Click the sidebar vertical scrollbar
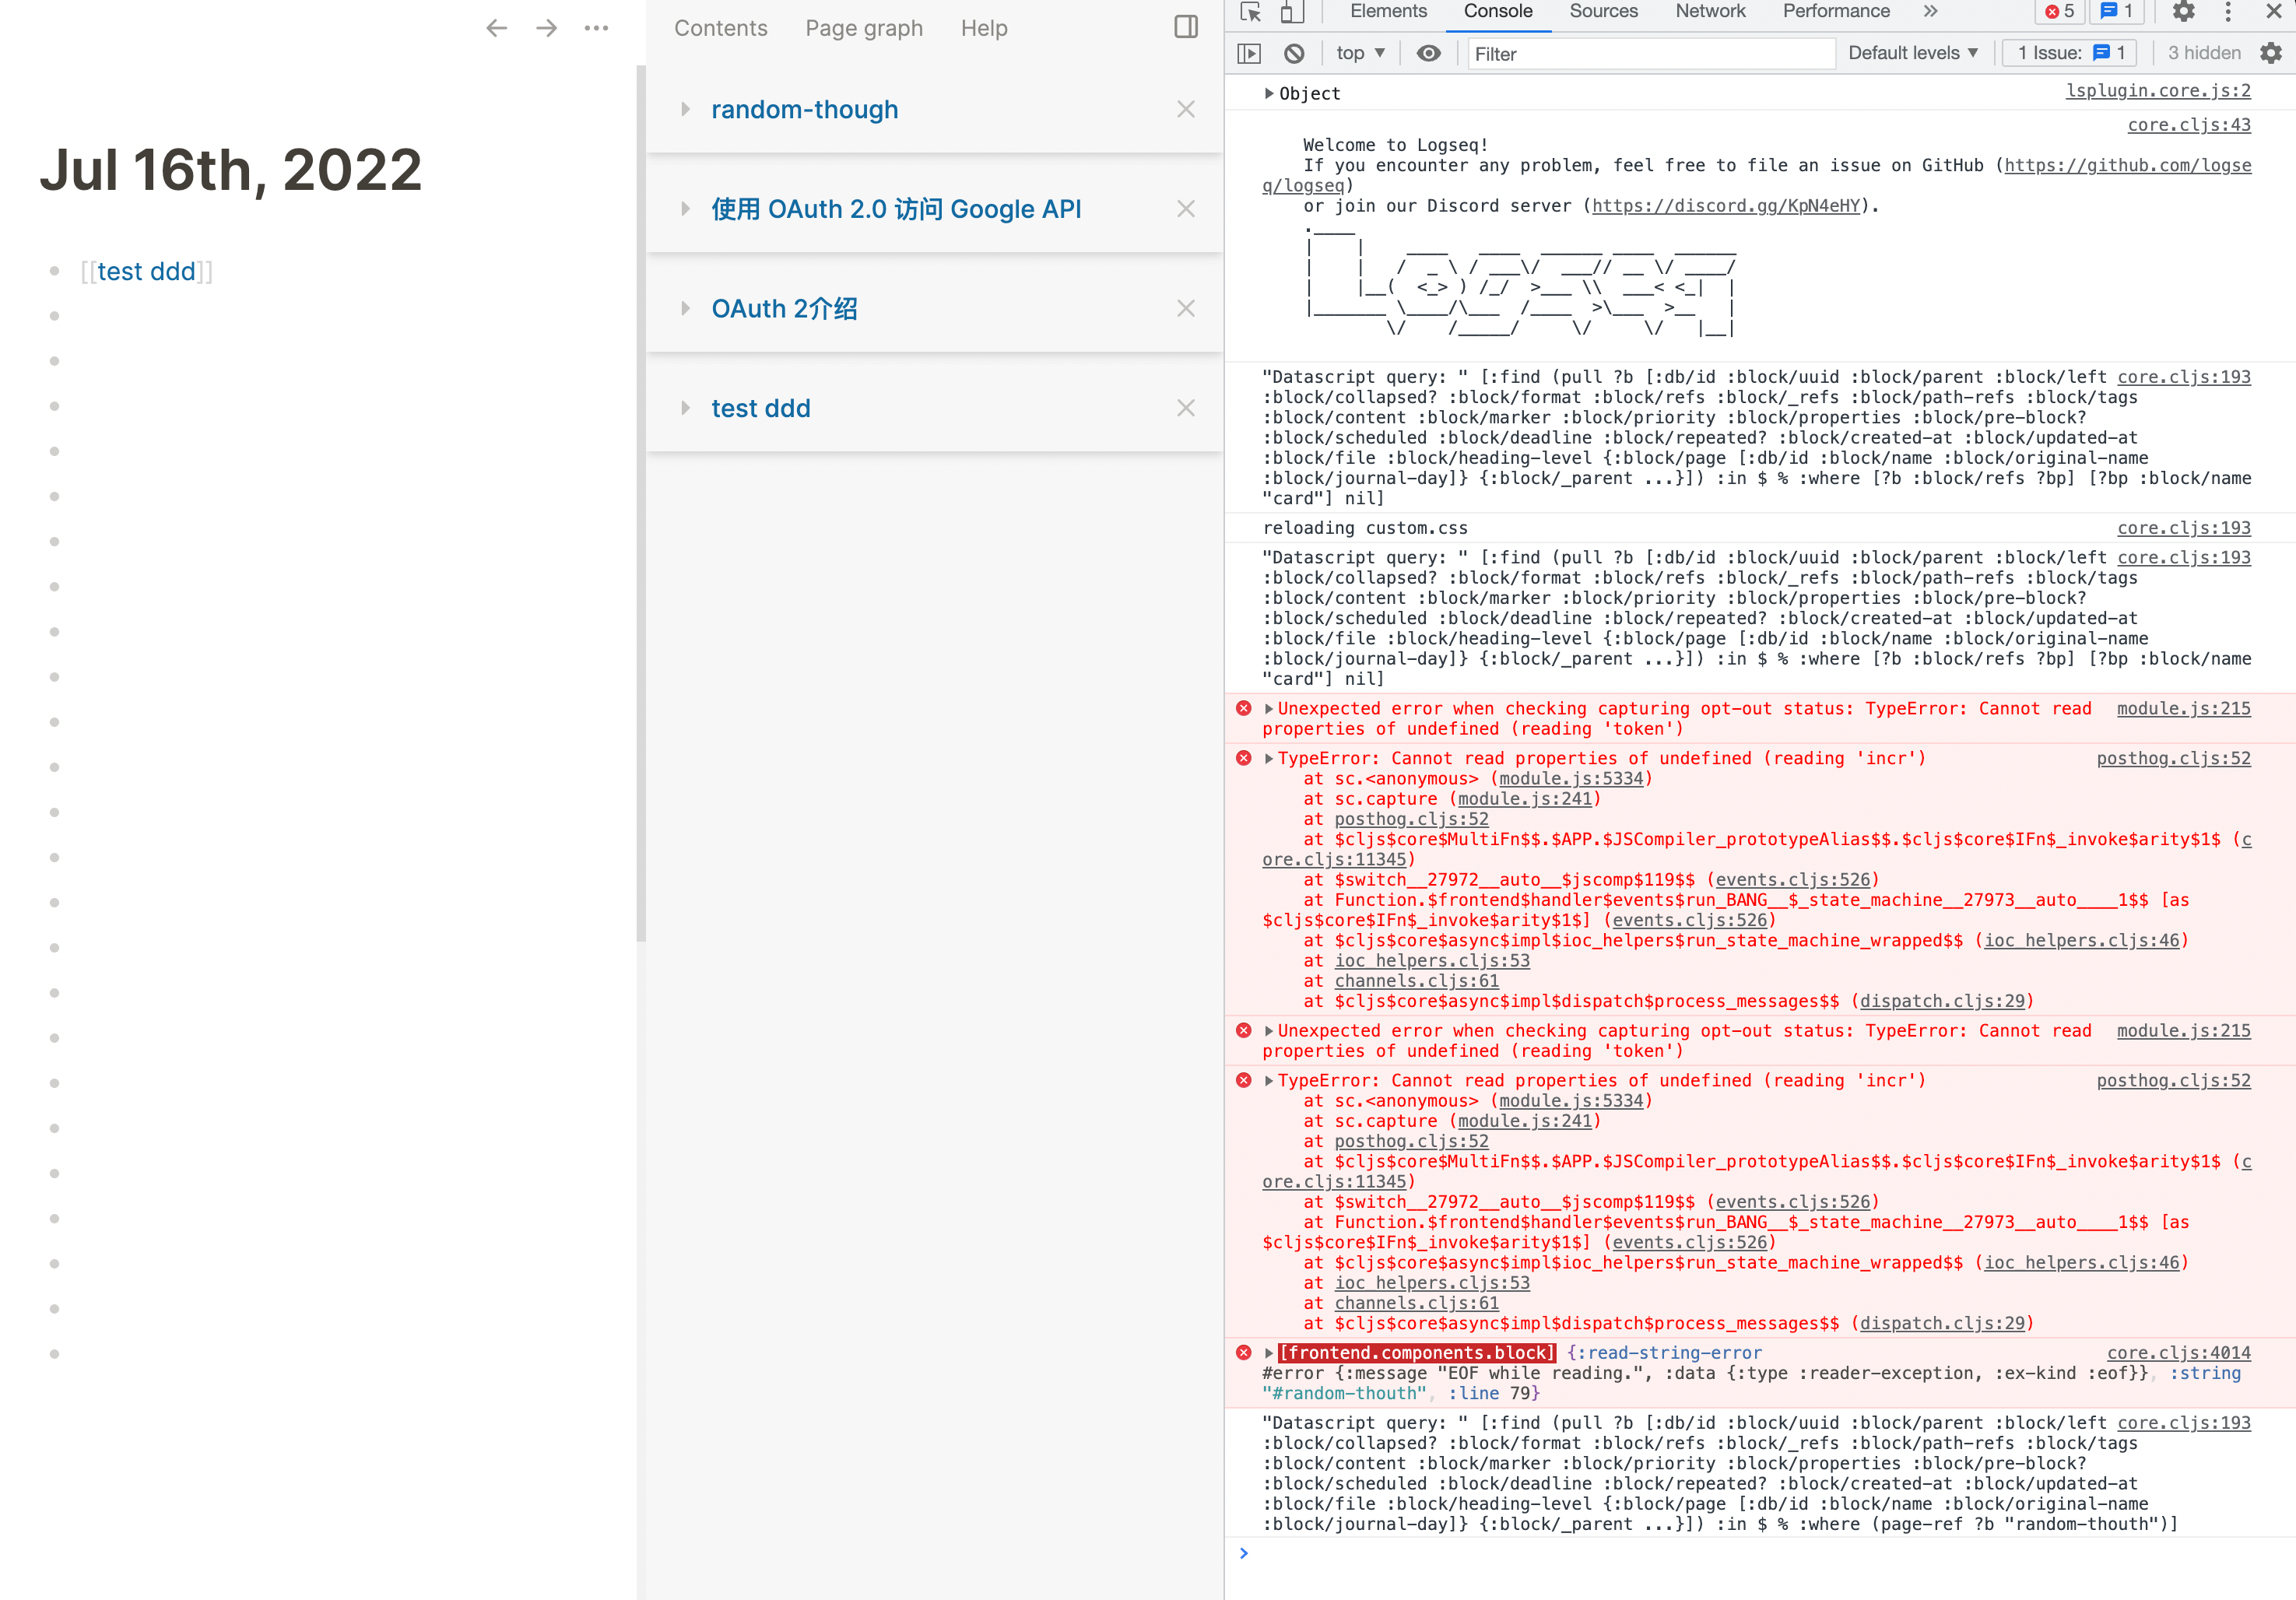Screen dimensions: 2296x1600 [641, 503]
